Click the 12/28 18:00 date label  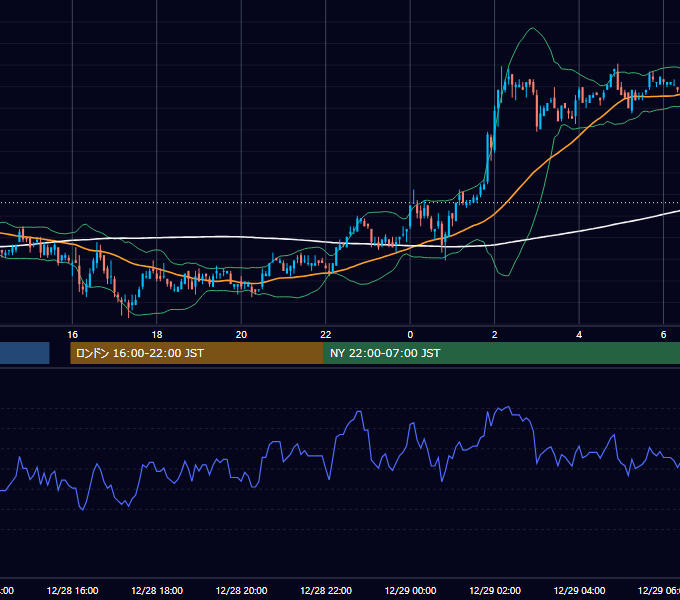point(157,591)
